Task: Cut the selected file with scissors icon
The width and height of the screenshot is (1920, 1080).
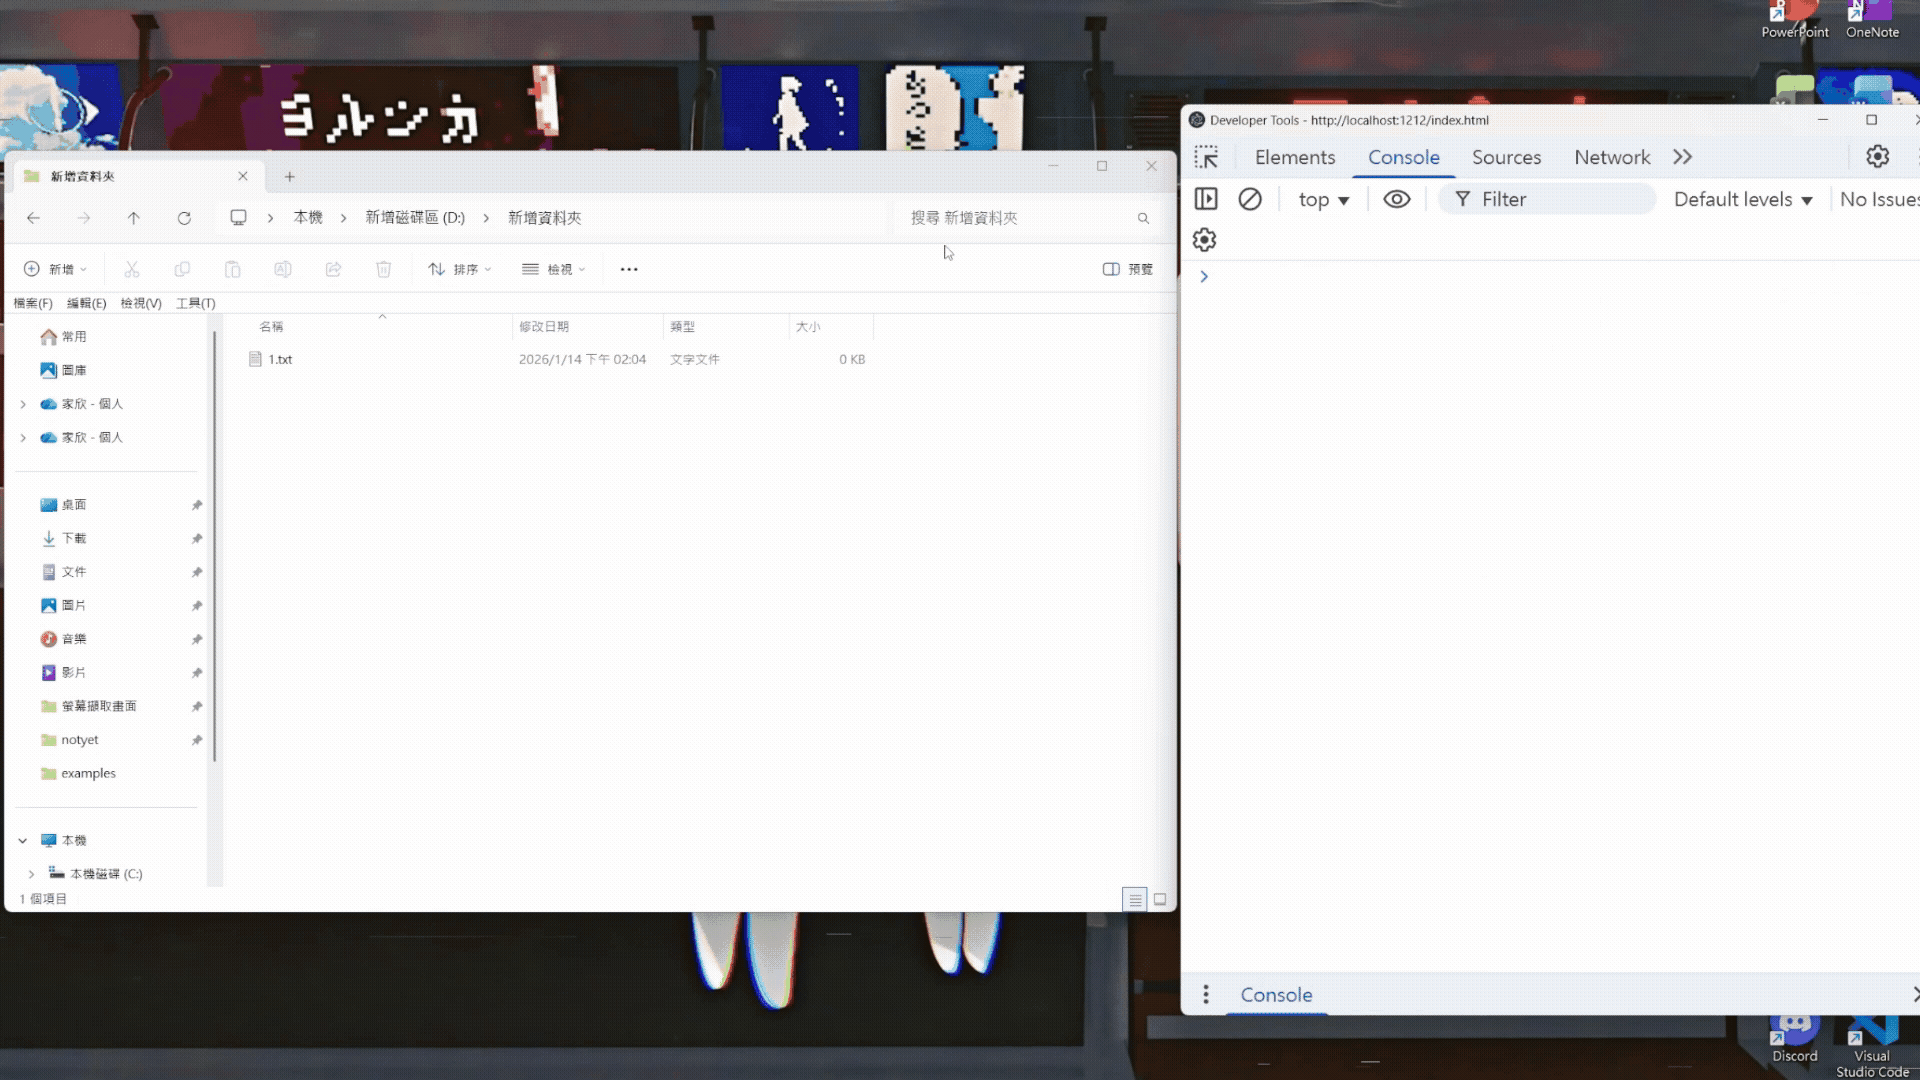Action: click(x=132, y=268)
